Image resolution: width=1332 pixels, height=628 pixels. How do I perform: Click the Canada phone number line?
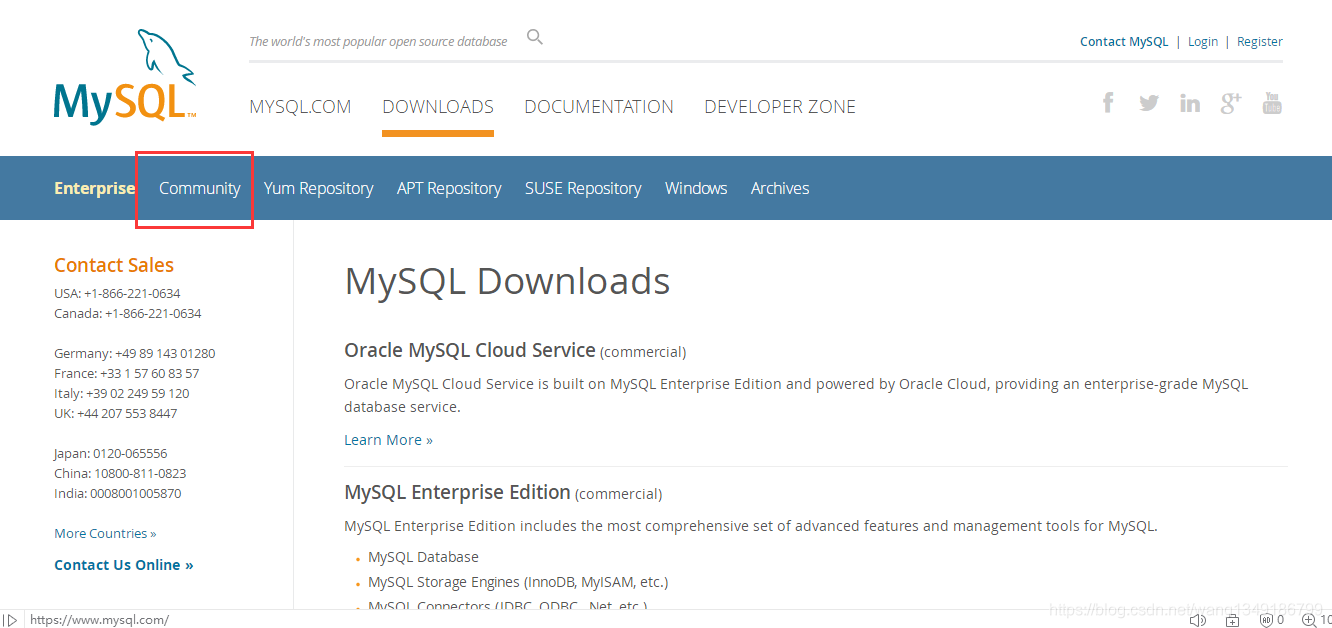click(128, 313)
